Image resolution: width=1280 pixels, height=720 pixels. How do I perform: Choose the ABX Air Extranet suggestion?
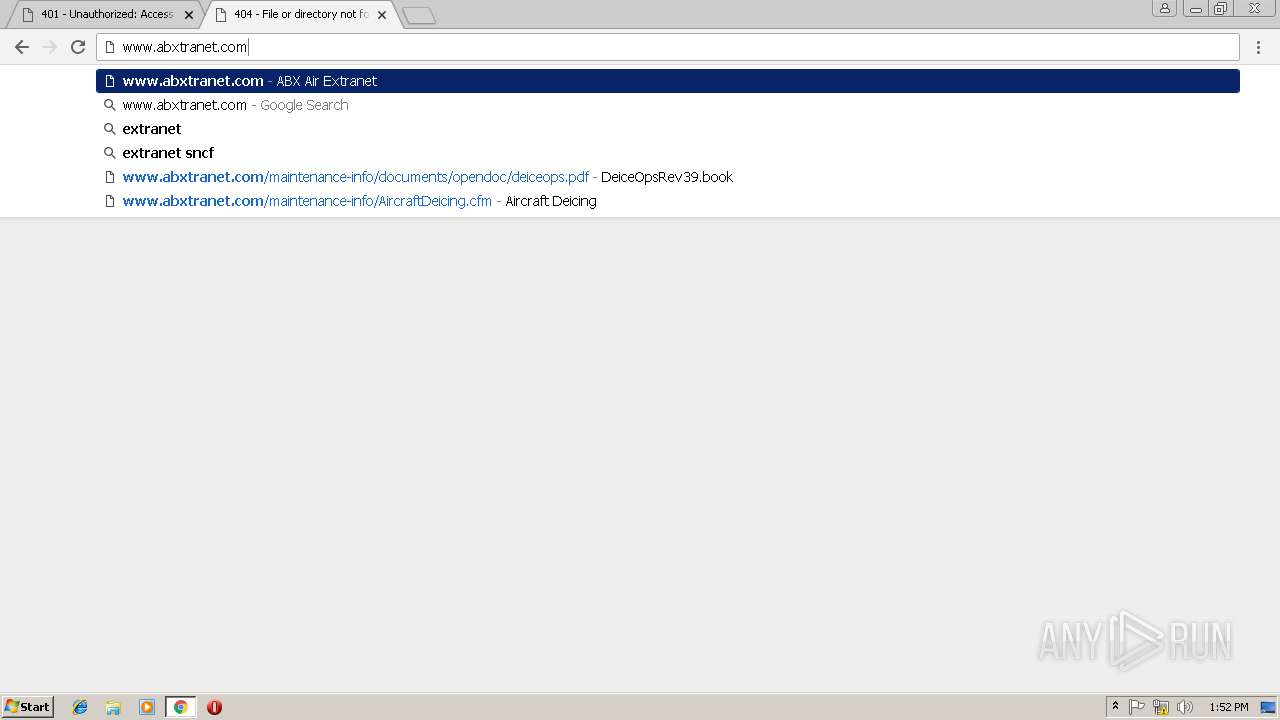pyautogui.click(x=668, y=81)
